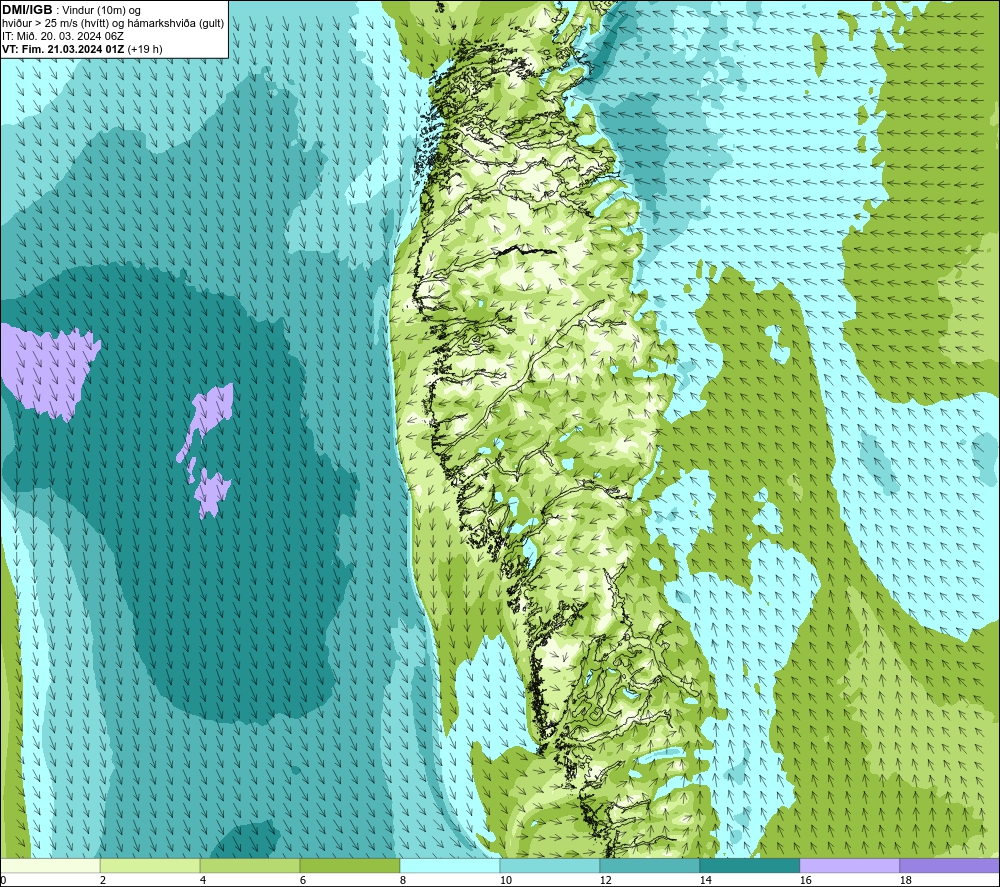Select the darker purple above-18 m/s scale swatch

pyautogui.click(x=949, y=865)
